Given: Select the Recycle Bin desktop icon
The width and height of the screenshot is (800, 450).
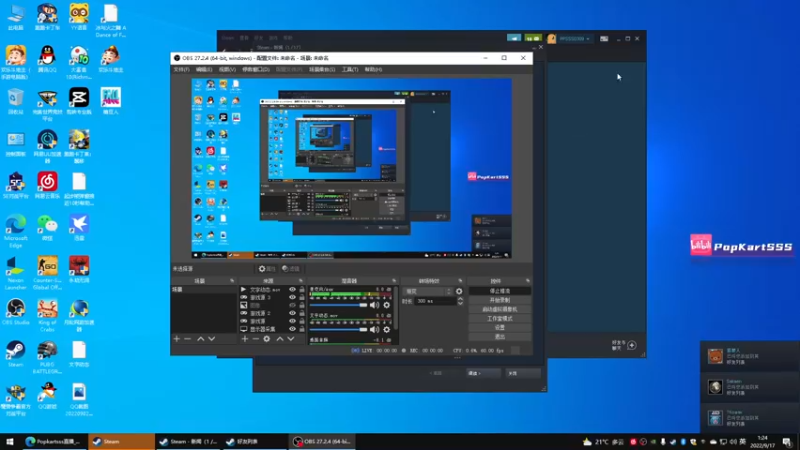Looking at the screenshot, I should [x=15, y=101].
